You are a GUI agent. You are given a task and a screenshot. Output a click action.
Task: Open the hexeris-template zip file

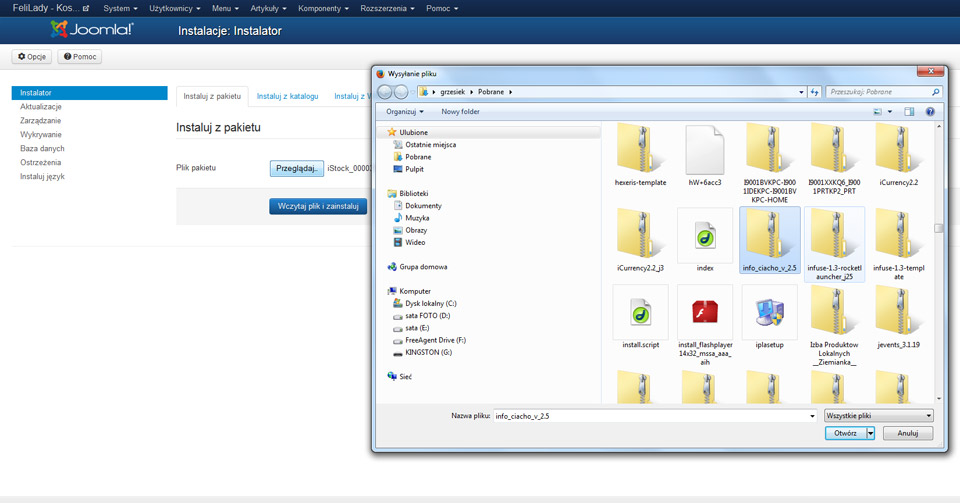pos(640,155)
